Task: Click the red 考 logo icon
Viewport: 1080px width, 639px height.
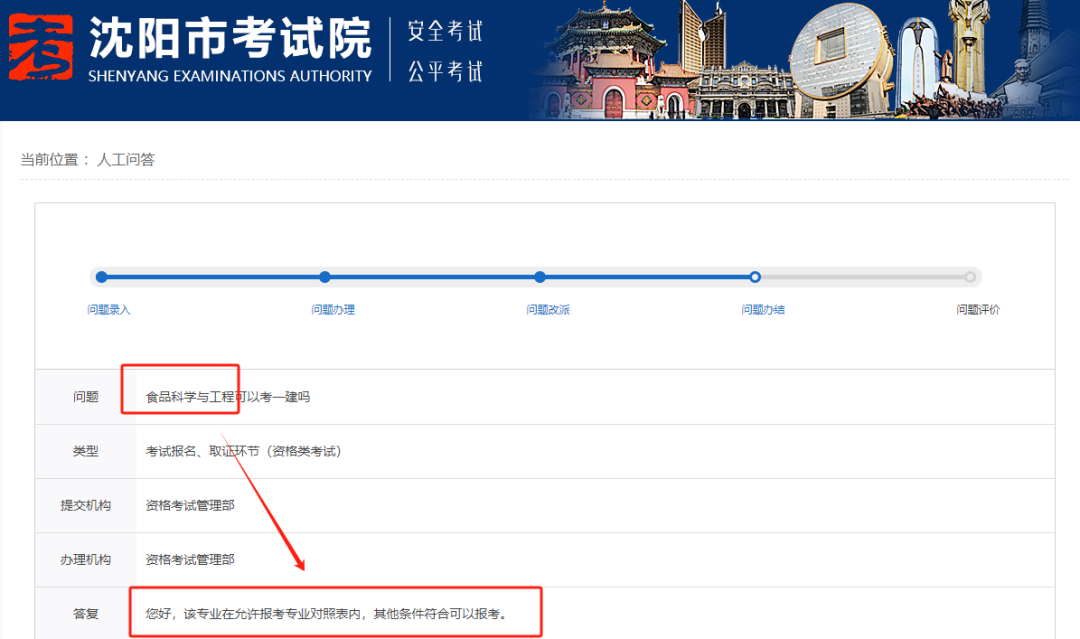Action: 41,47
